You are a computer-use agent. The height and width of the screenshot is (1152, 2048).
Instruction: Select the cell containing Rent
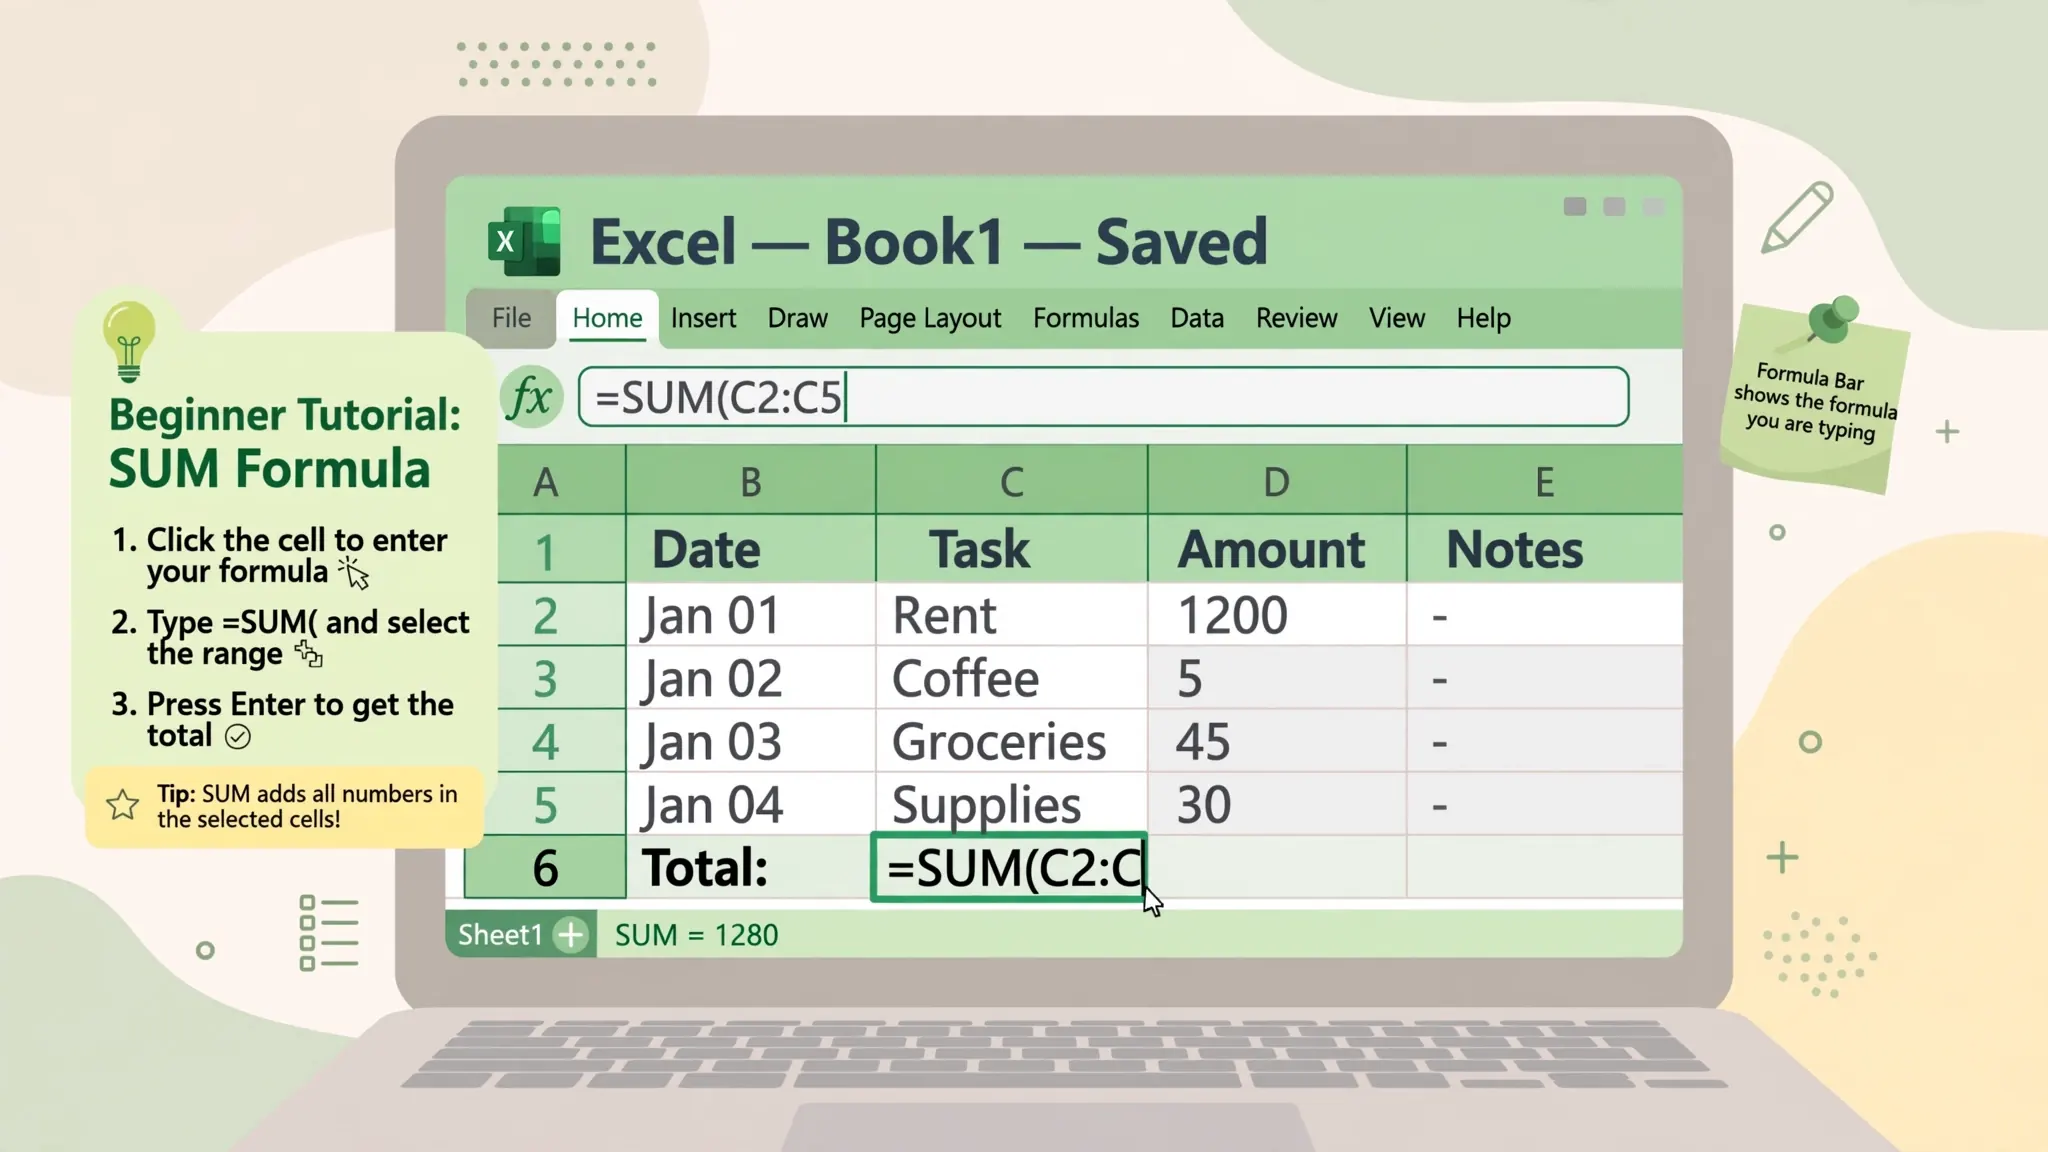1012,615
